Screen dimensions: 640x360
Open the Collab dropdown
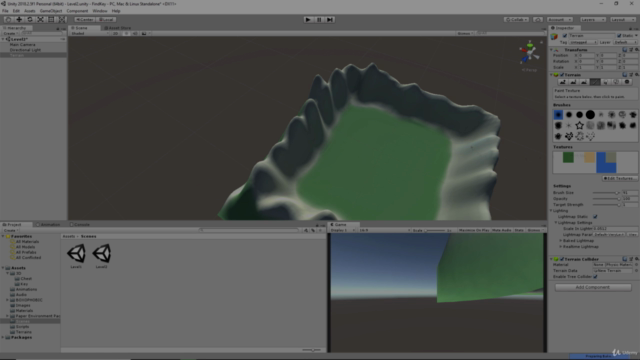[x=516, y=20]
